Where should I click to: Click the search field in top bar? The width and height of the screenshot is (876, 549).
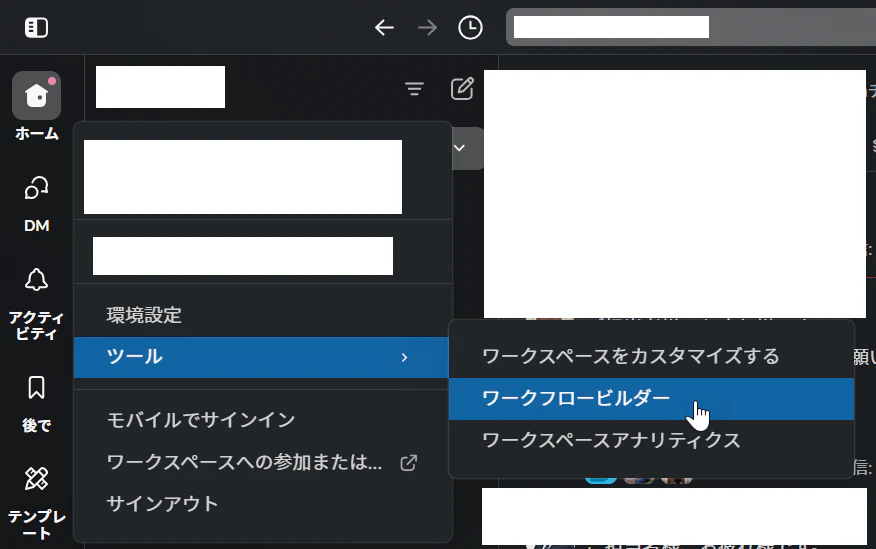[x=691, y=27]
